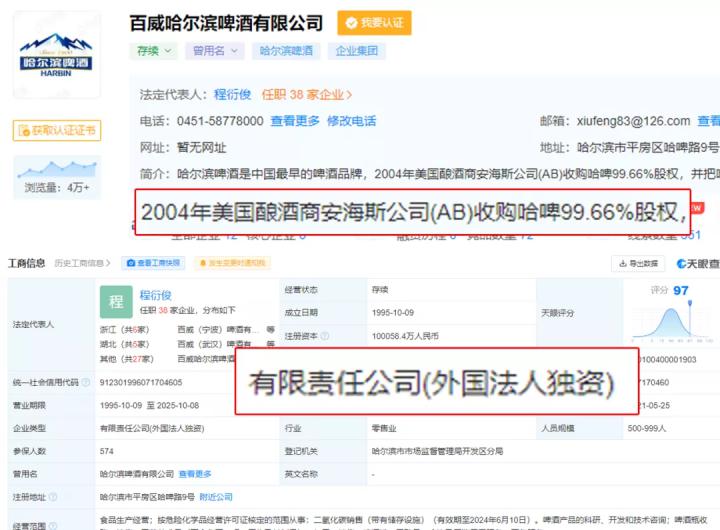Click the 浏览量 trend chart
Image resolution: width=720 pixels, height=530 pixels.
(x=57, y=169)
